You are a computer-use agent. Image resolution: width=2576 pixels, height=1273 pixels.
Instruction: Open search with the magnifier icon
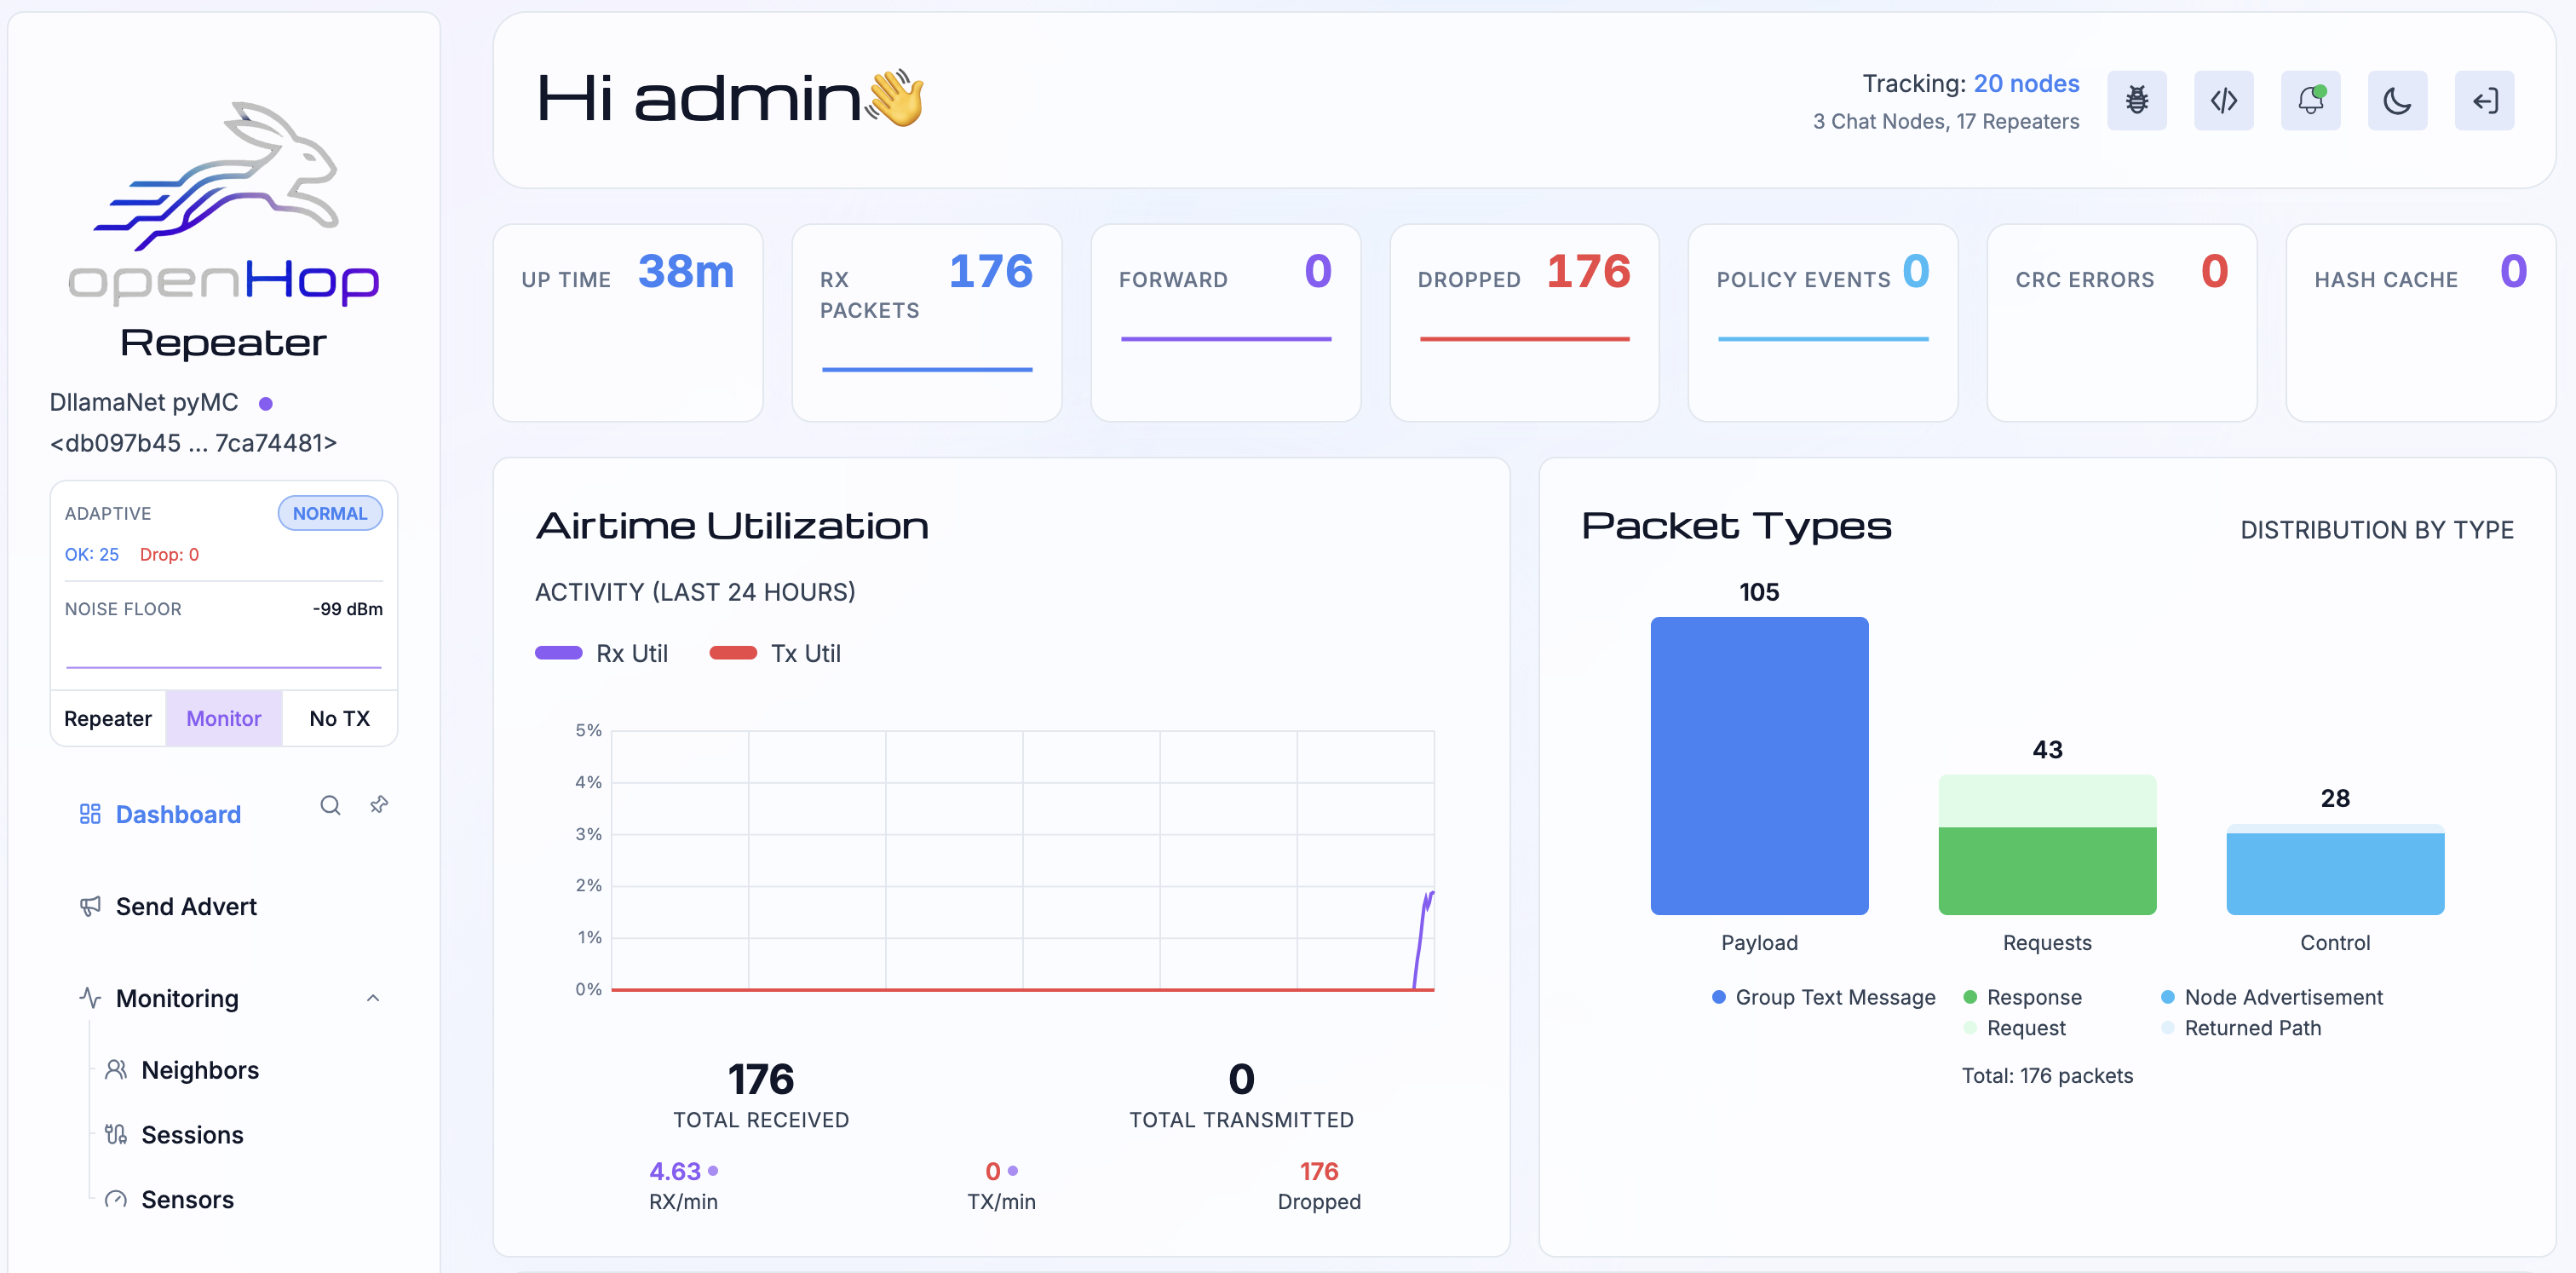330,805
